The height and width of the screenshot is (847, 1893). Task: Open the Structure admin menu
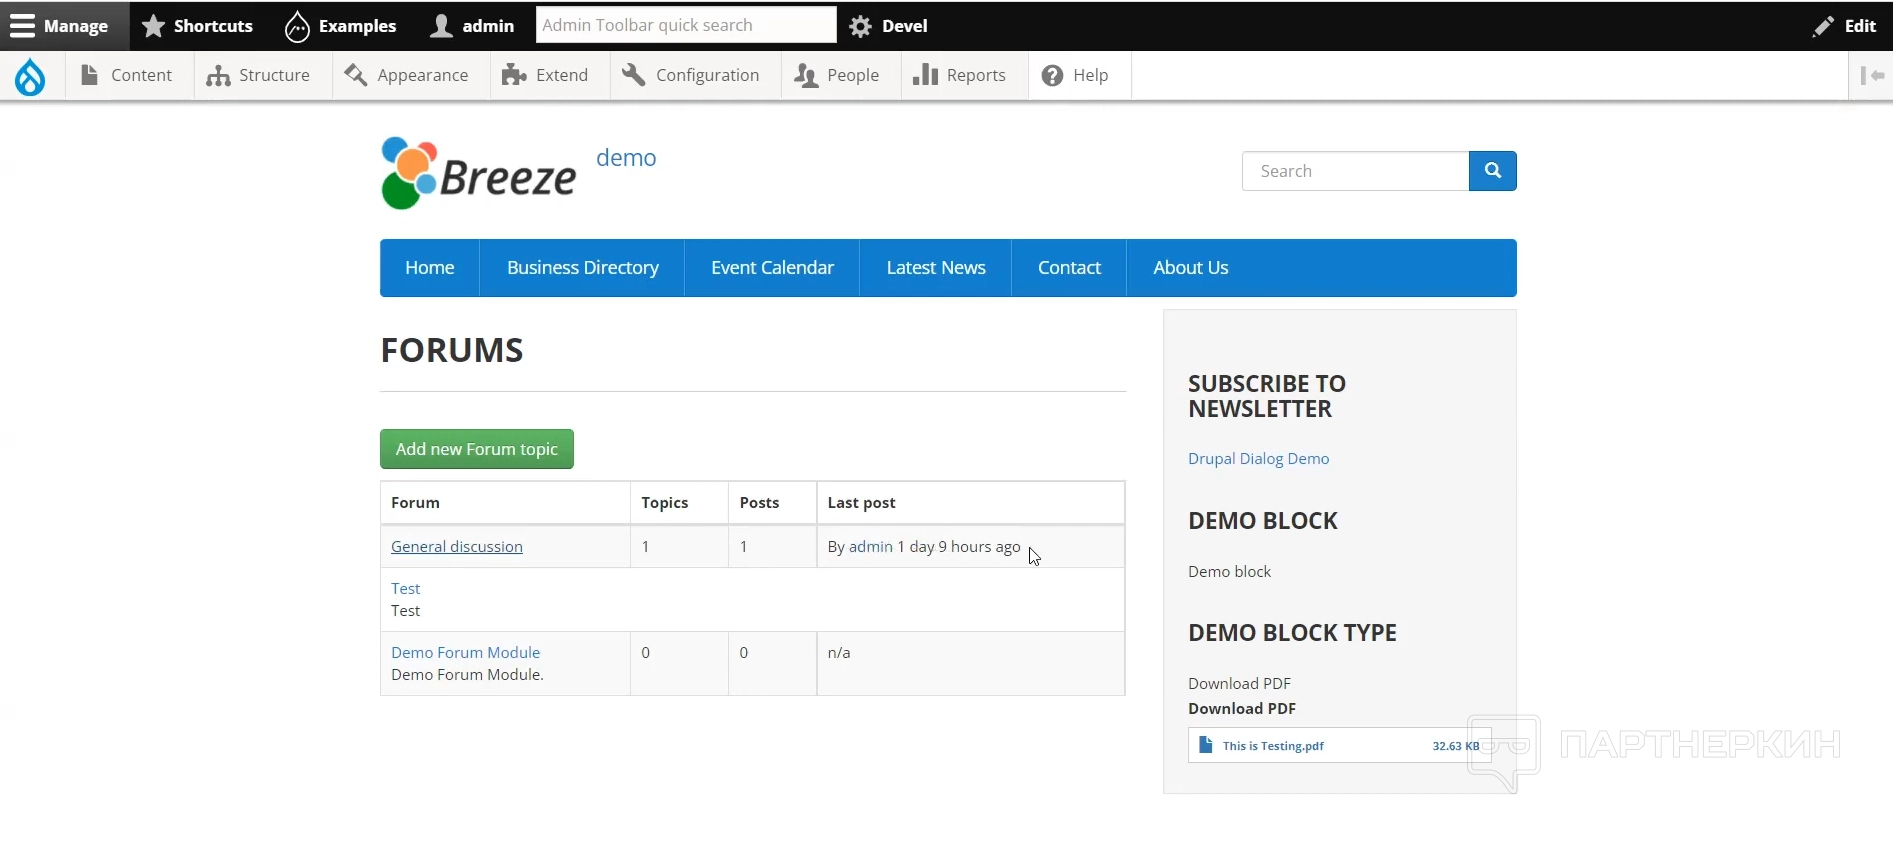click(258, 76)
